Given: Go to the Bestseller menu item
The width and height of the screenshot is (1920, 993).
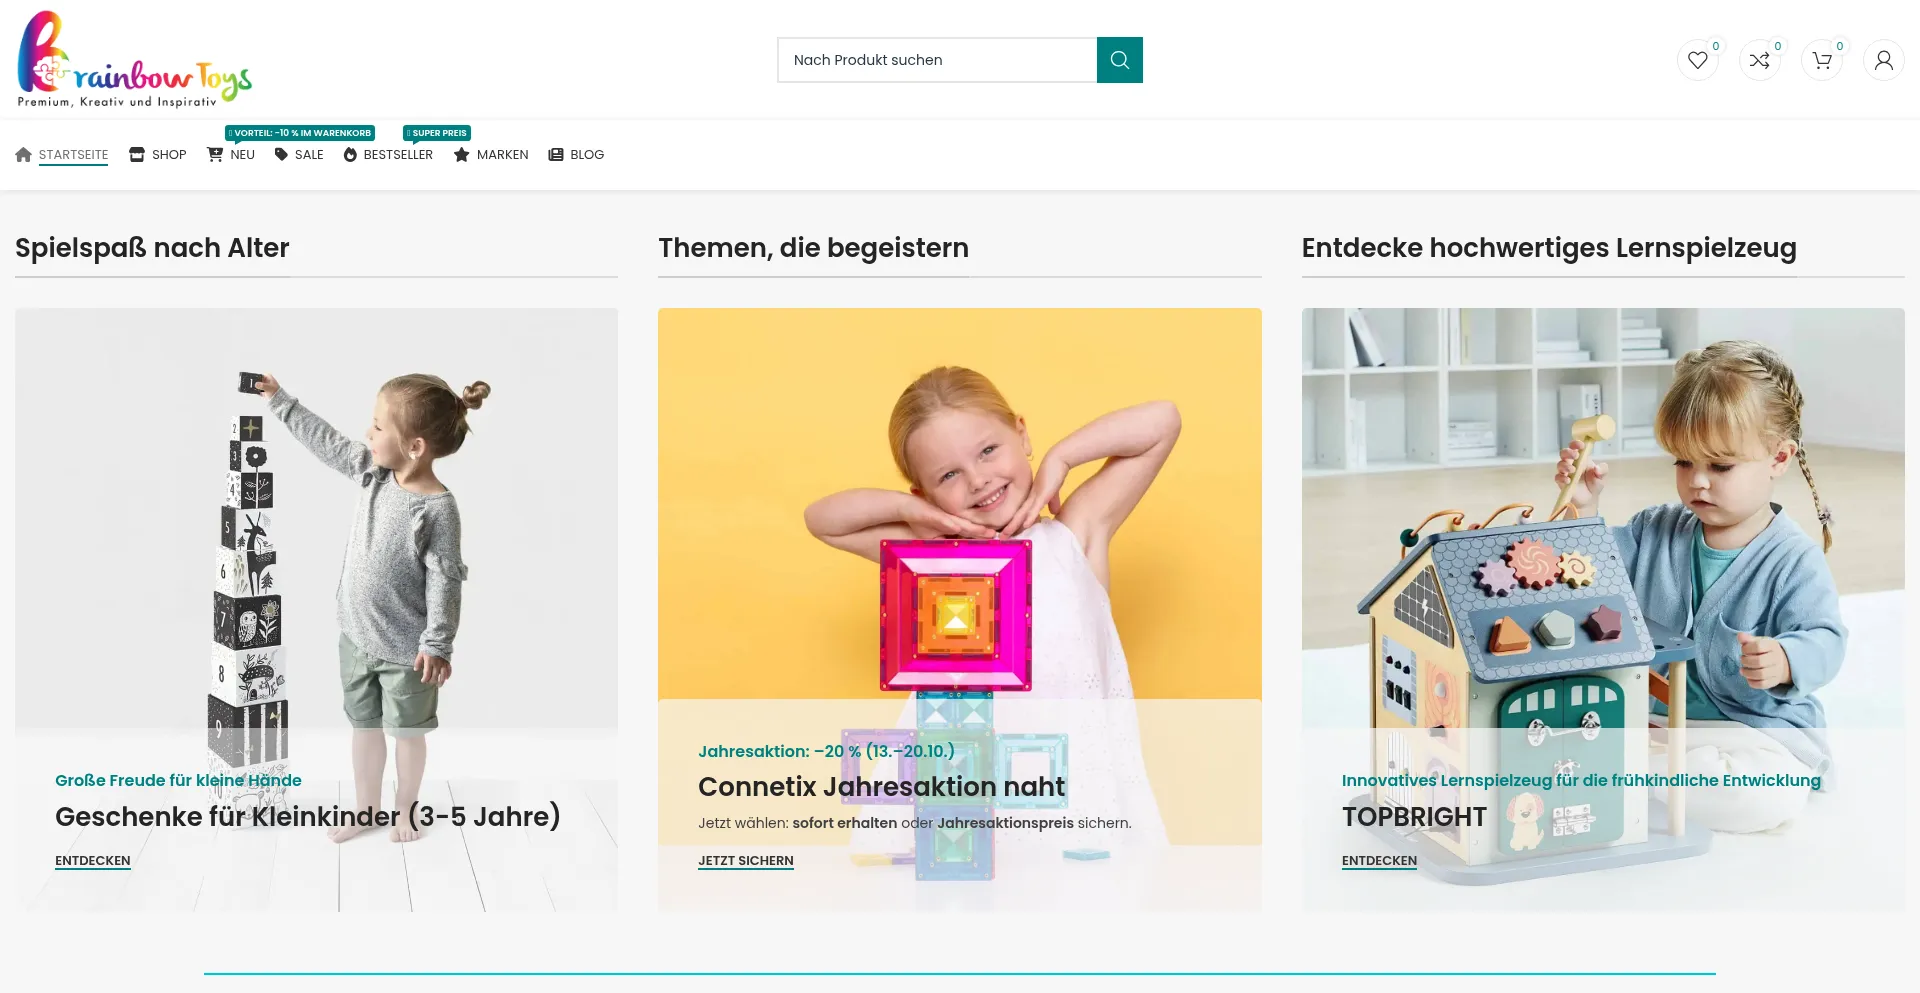Looking at the screenshot, I should point(388,155).
